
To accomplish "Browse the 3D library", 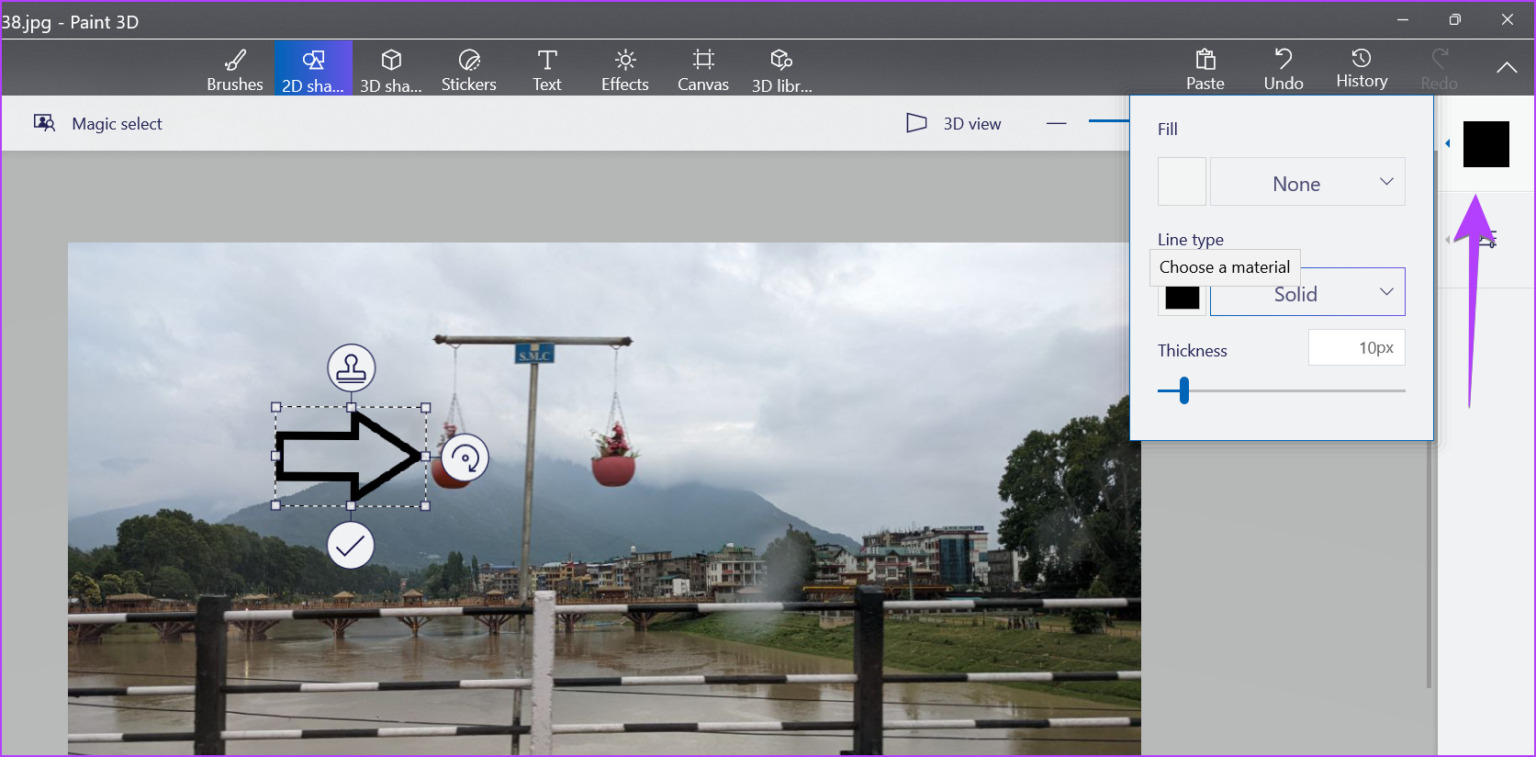I will [x=781, y=68].
